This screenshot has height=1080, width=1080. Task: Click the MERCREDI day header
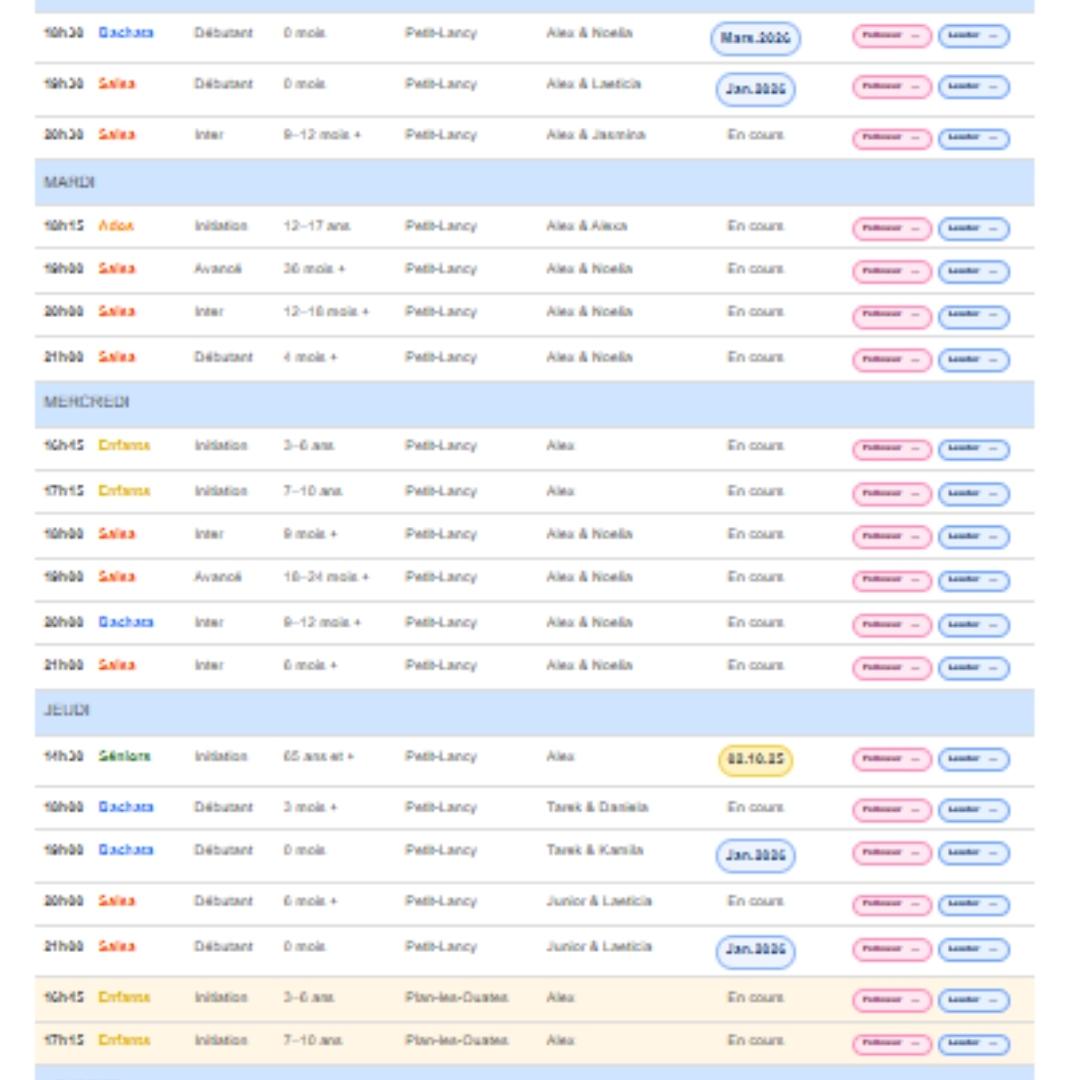[534, 403]
